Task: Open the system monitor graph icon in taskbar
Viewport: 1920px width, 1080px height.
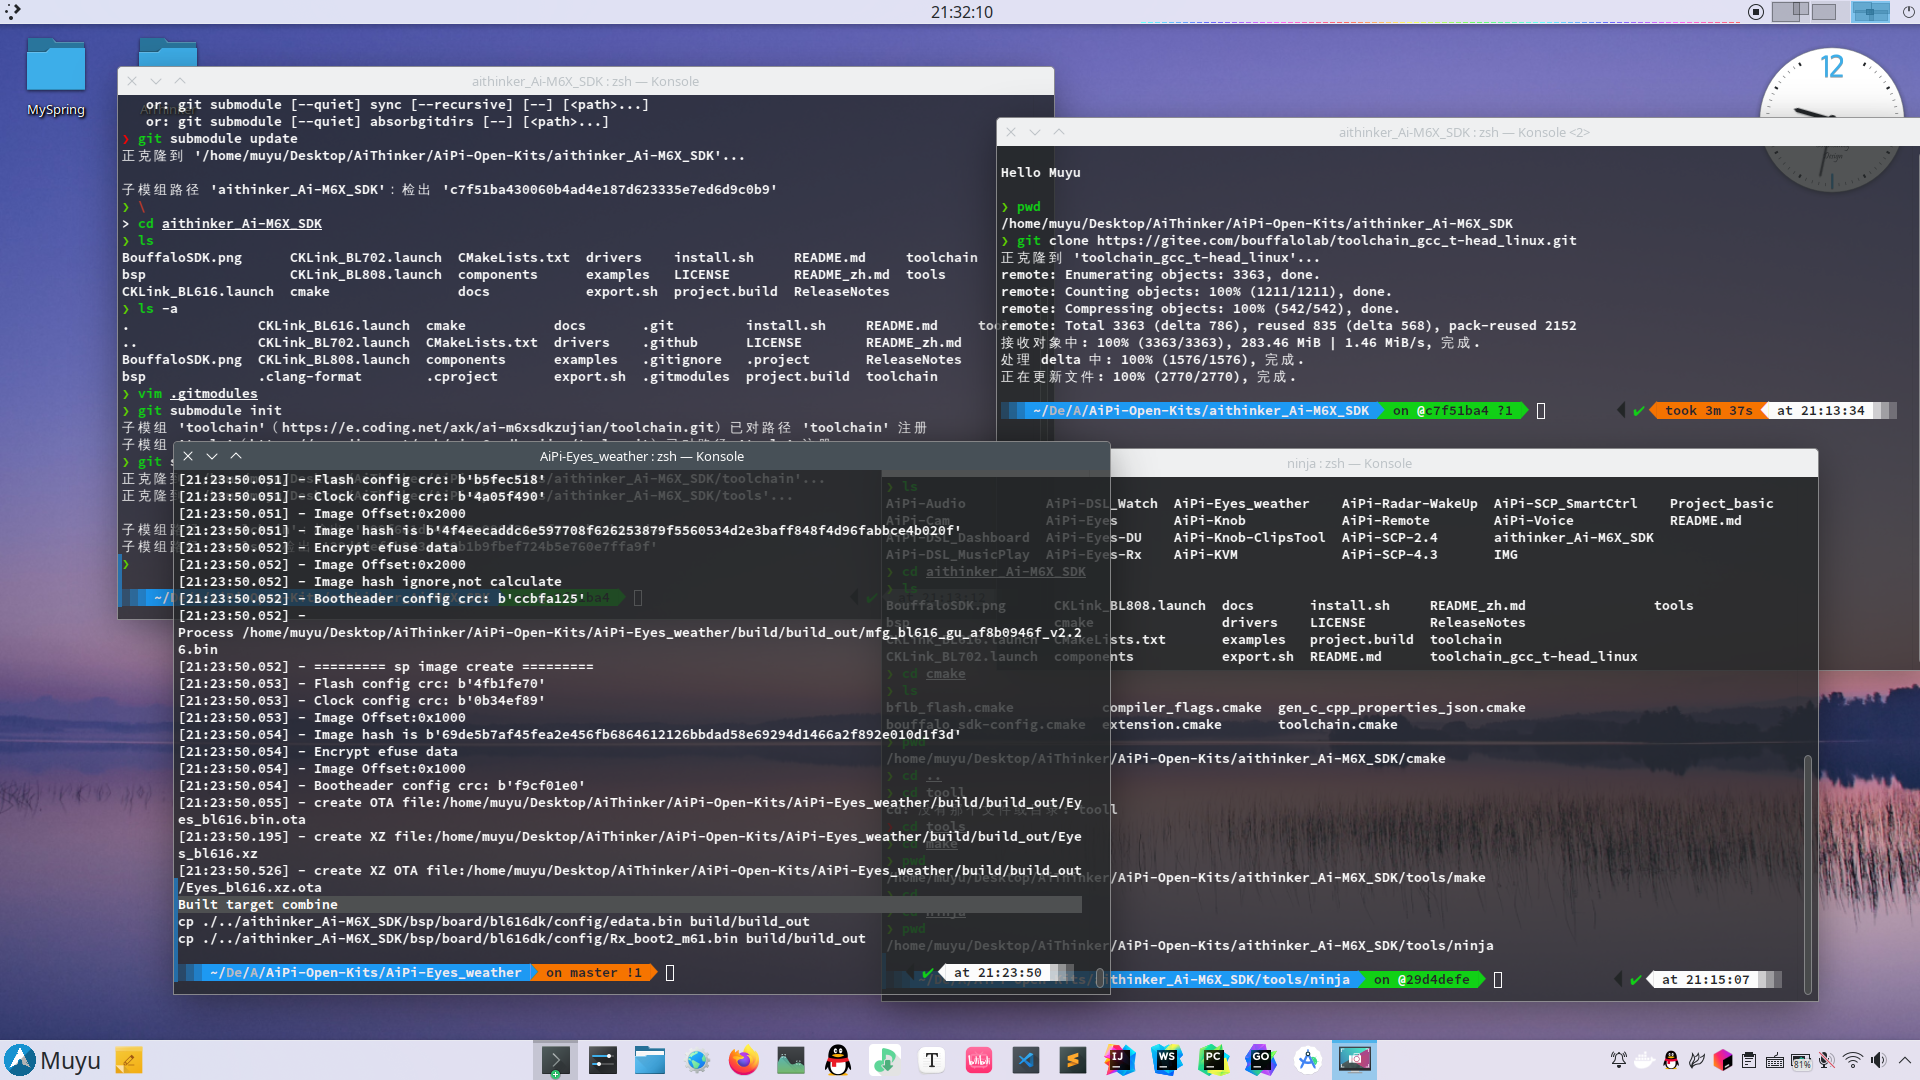Action: tap(791, 1060)
